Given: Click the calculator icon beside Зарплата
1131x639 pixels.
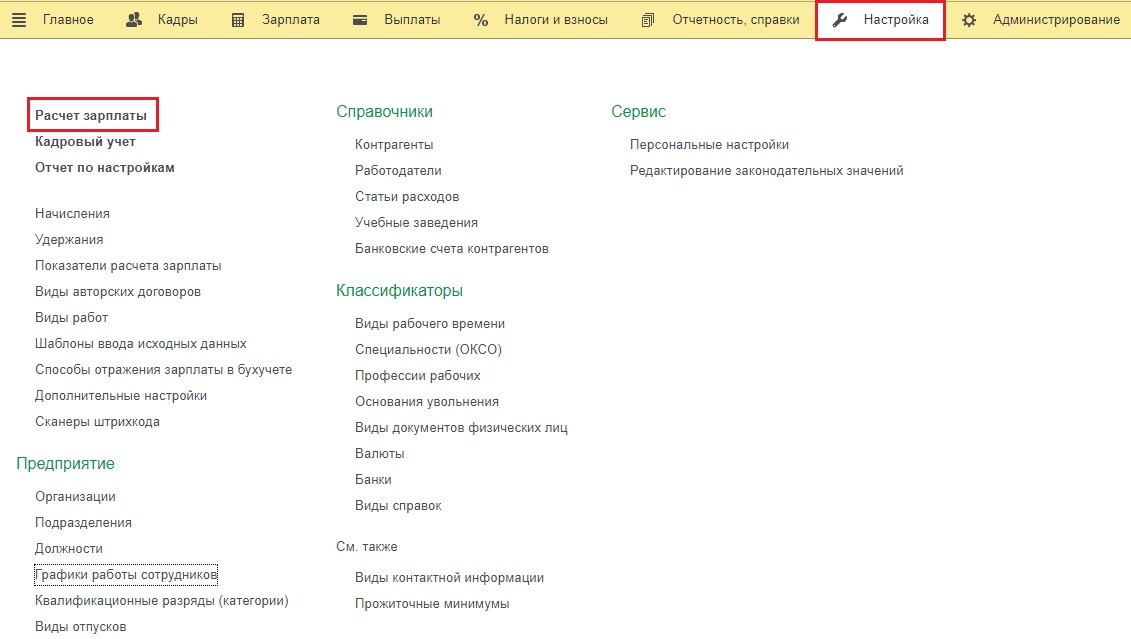Looking at the screenshot, I should [x=238, y=20].
